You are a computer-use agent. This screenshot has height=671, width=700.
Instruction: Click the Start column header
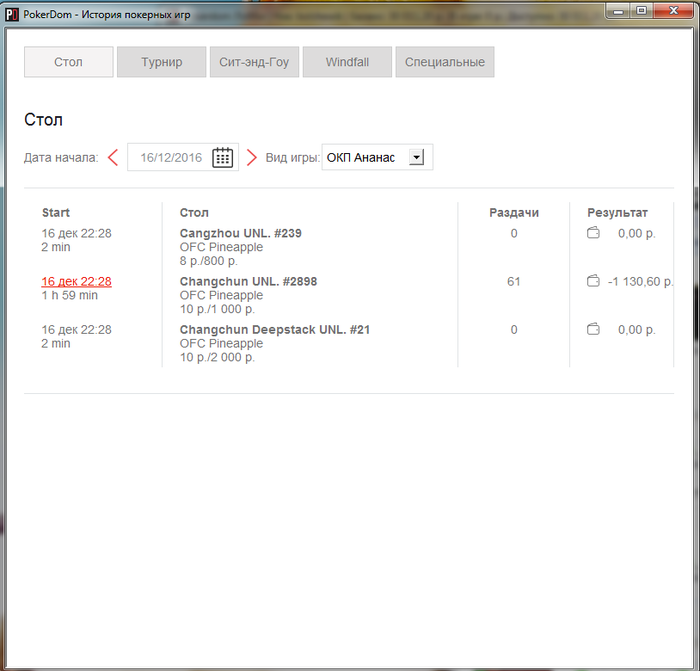click(x=56, y=213)
